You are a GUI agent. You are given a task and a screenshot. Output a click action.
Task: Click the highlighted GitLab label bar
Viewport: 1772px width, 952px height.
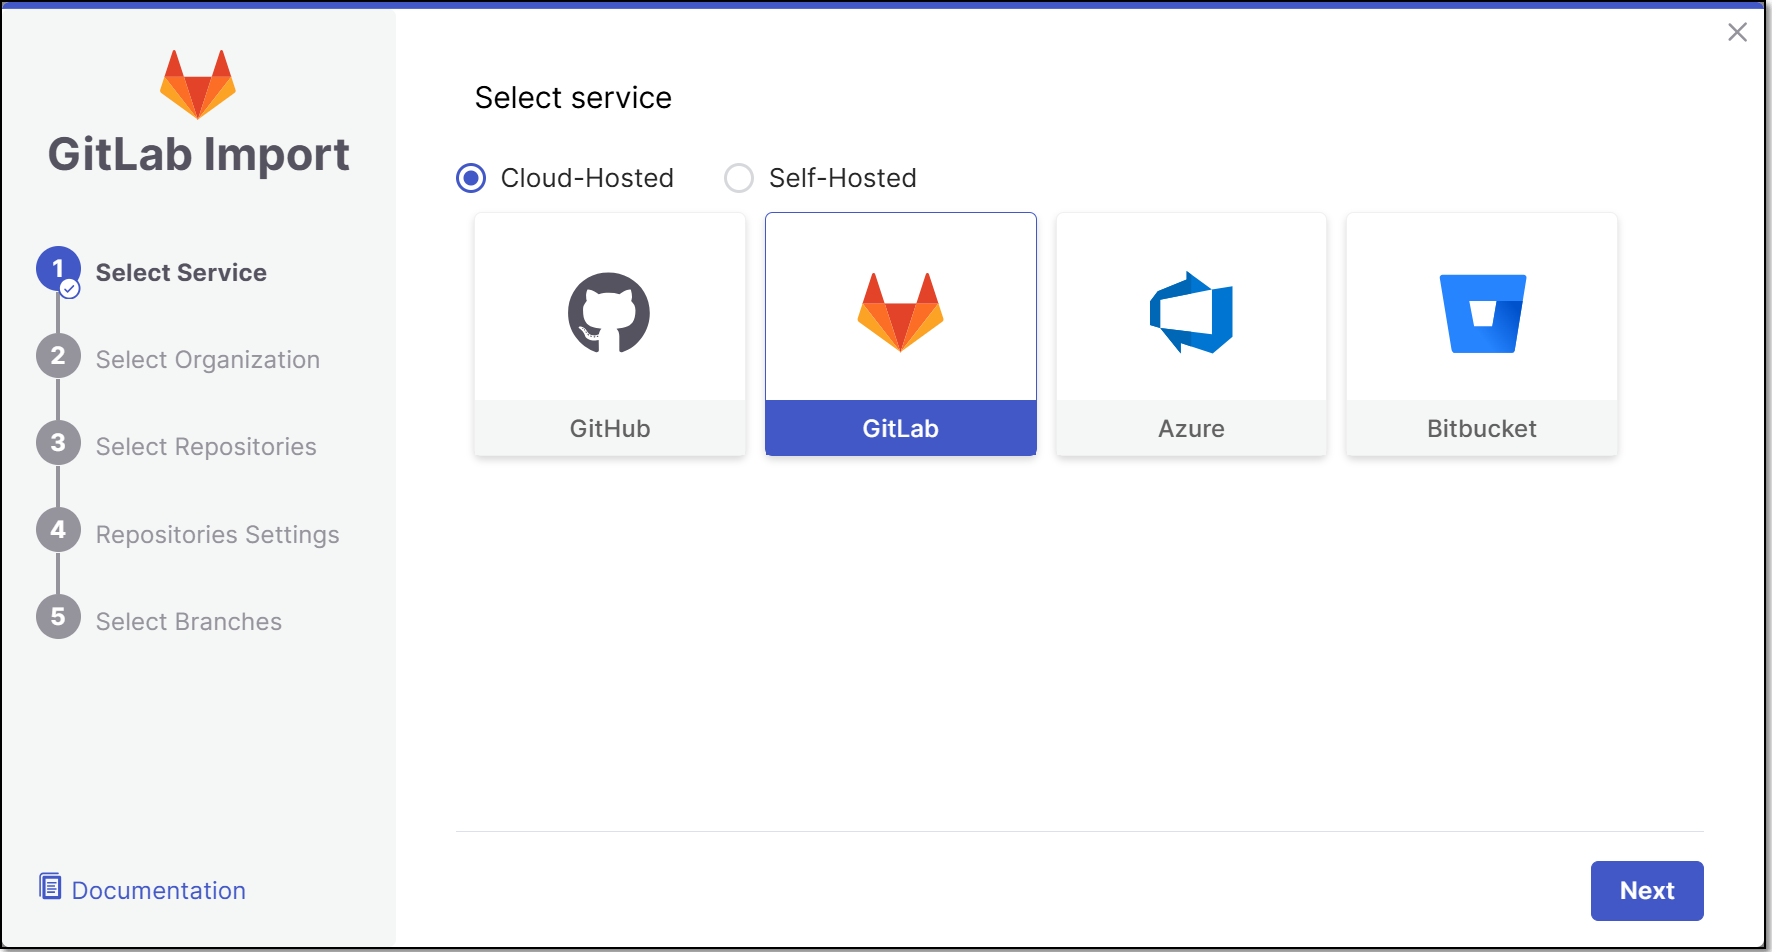click(x=900, y=429)
